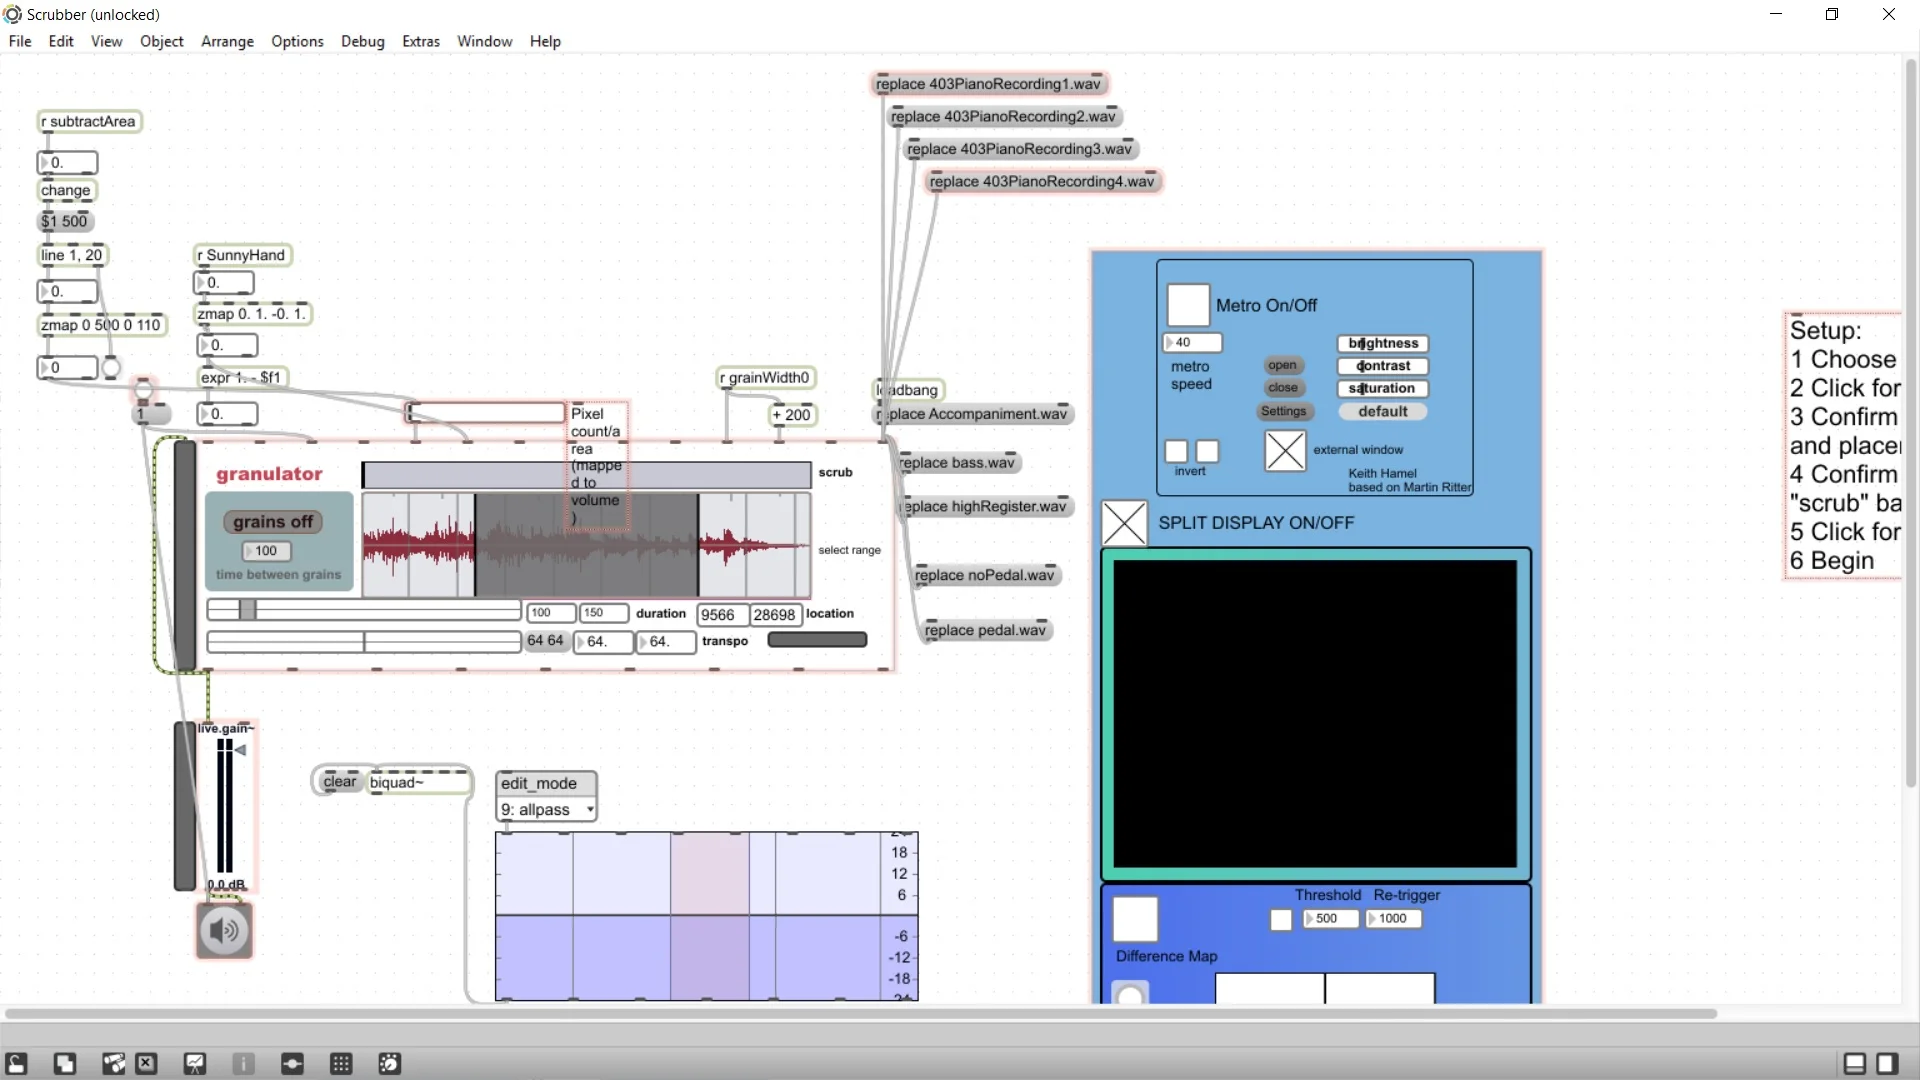Screen dimensions: 1920x1080
Task: Click the close message button
Action: point(1283,388)
